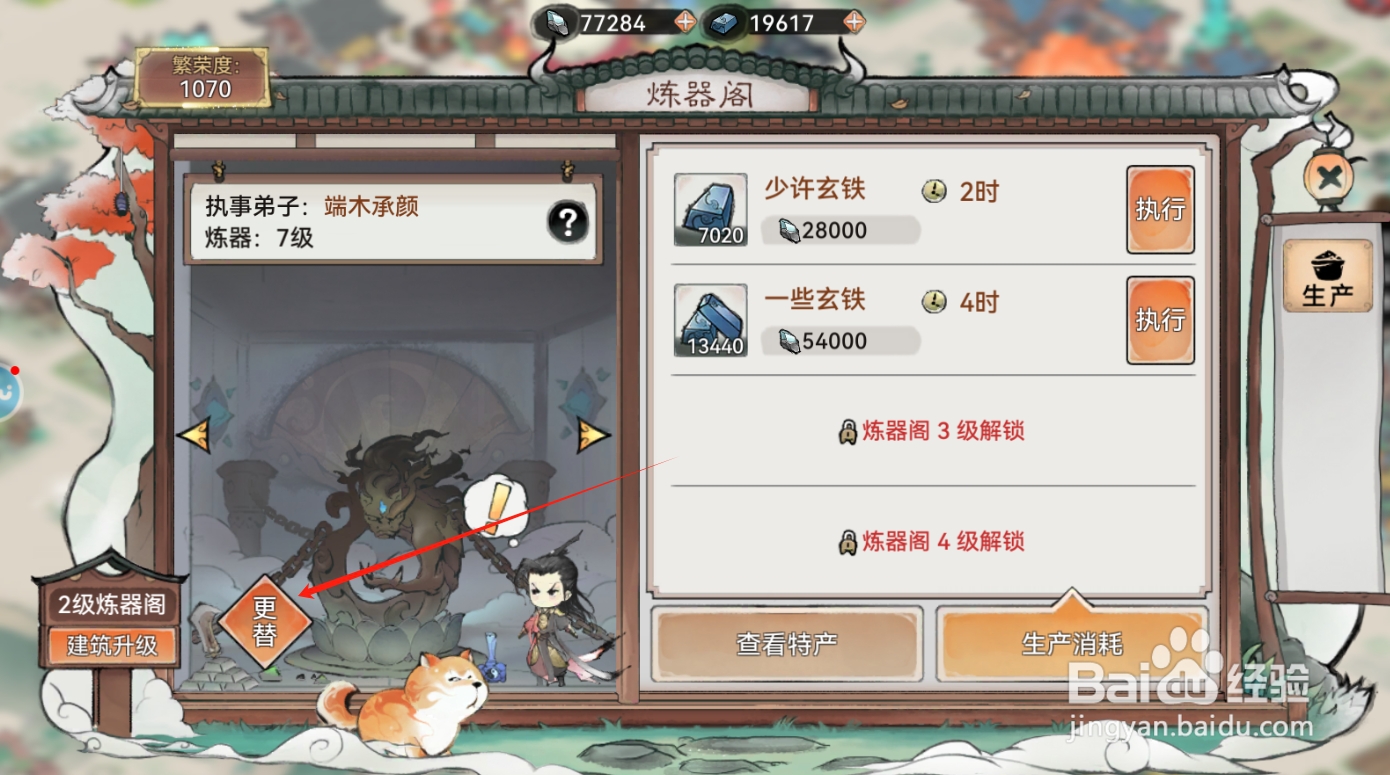Tap the locked 炼器阁 4 级解锁 slot

932,542
